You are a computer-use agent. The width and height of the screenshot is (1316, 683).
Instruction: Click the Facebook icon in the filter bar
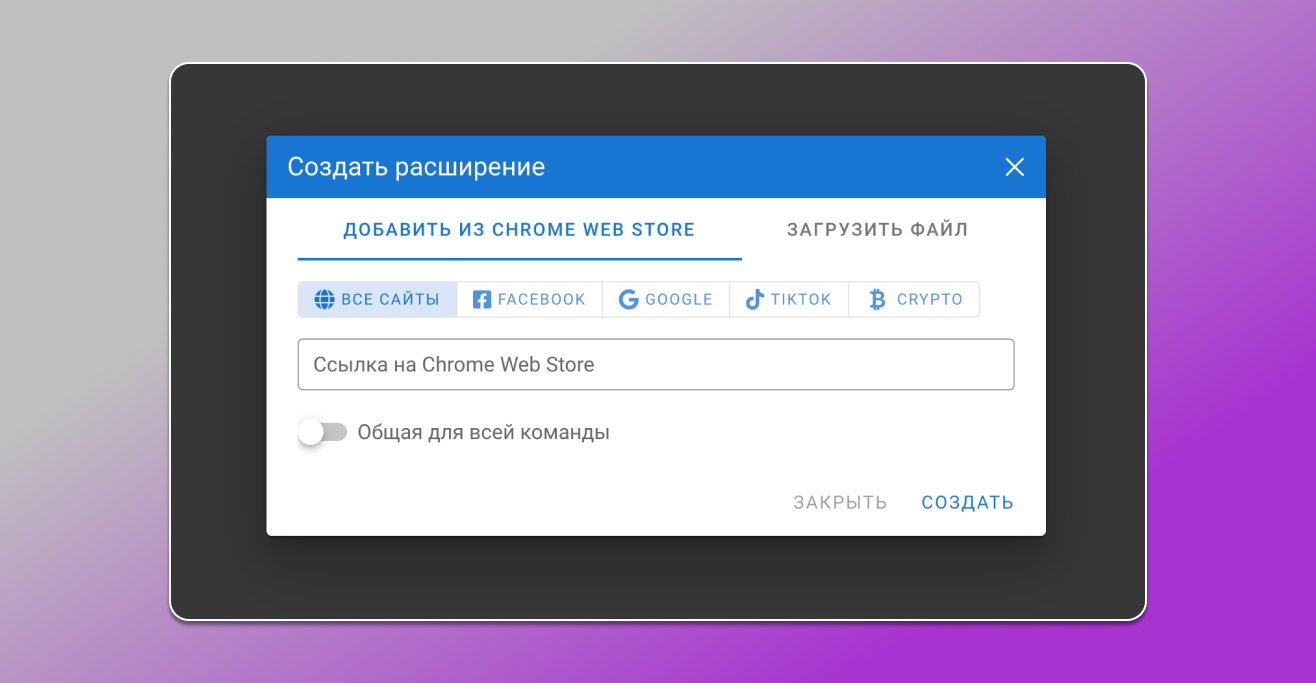480,299
